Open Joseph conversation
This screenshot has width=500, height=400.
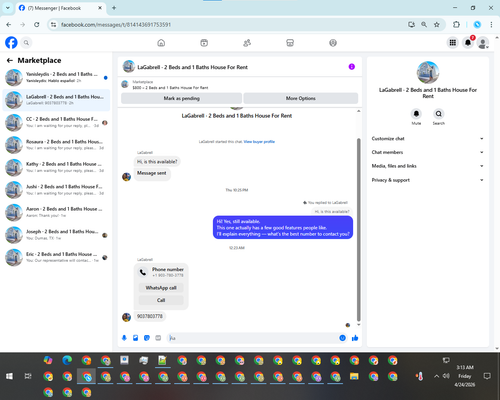click(x=56, y=235)
